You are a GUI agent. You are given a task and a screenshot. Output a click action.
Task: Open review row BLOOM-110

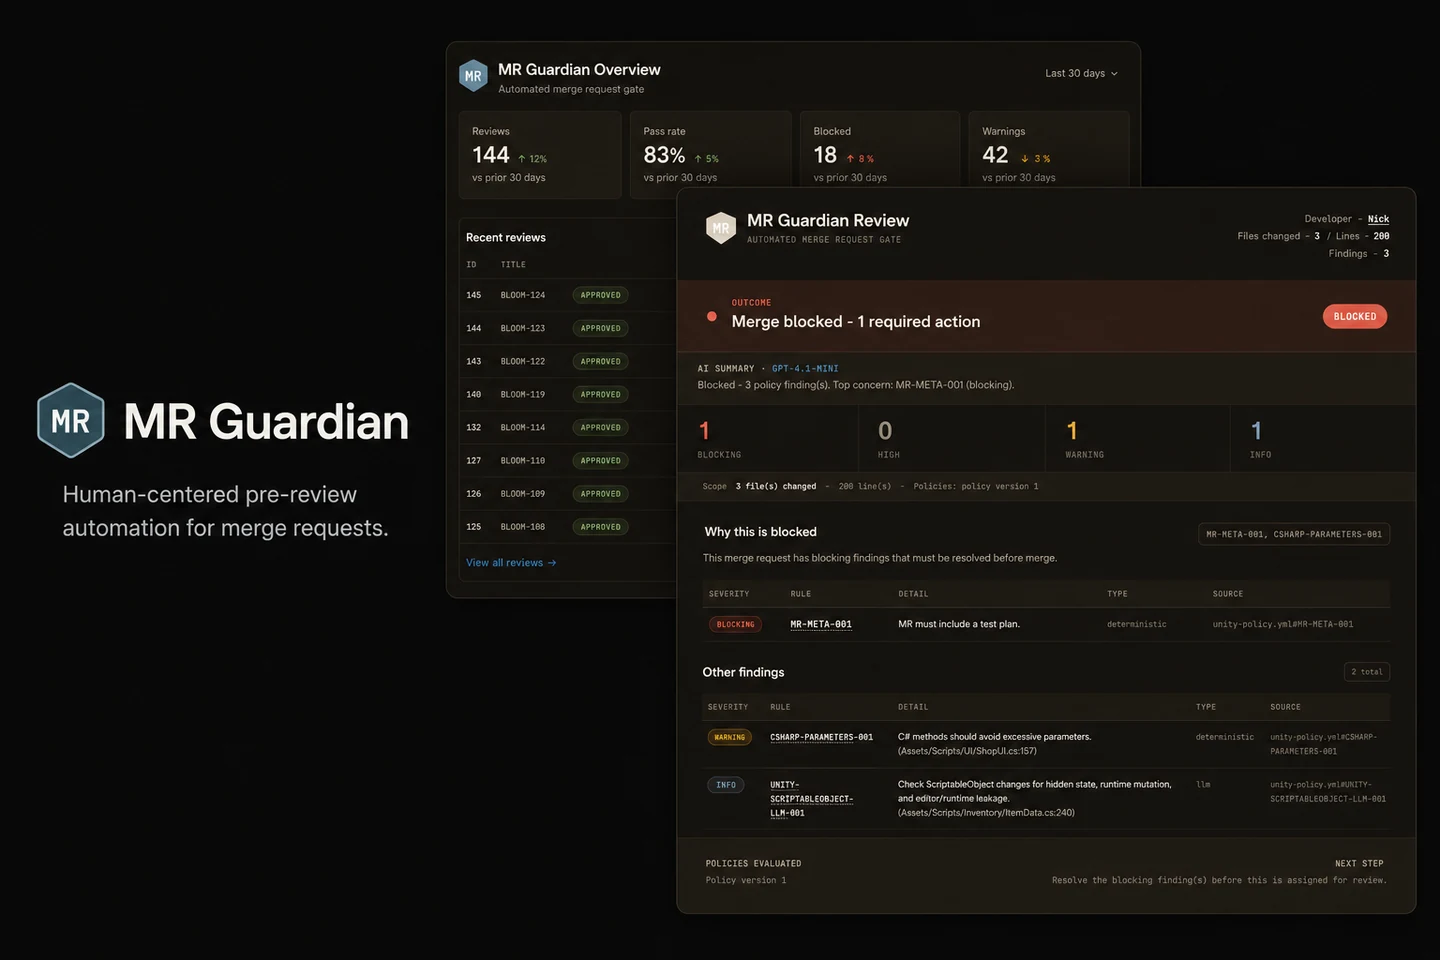pos(568,460)
